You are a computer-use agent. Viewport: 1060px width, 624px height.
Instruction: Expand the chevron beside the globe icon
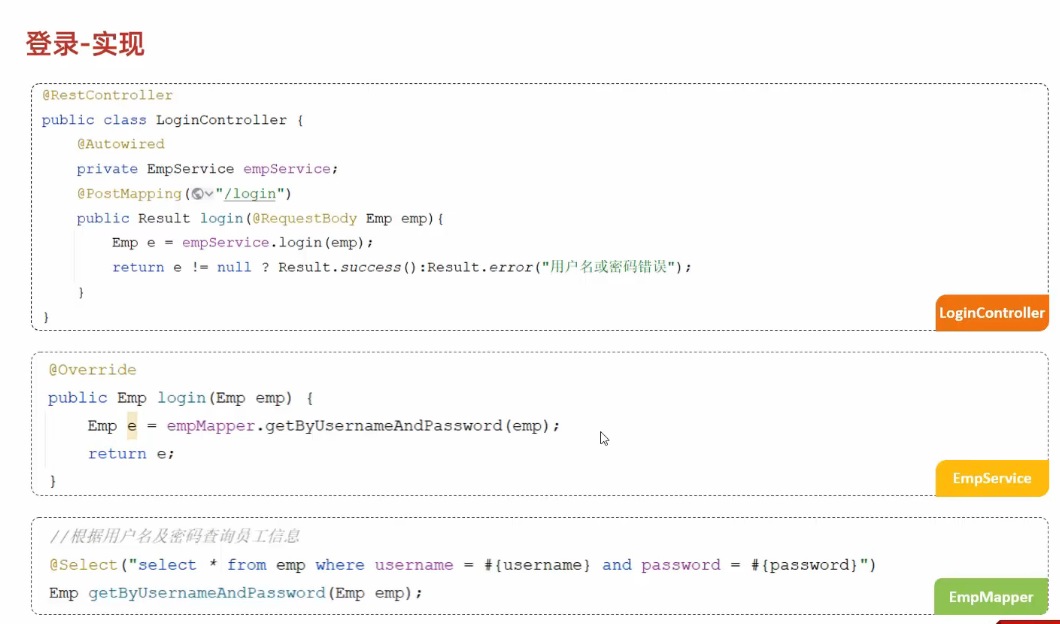tap(208, 194)
